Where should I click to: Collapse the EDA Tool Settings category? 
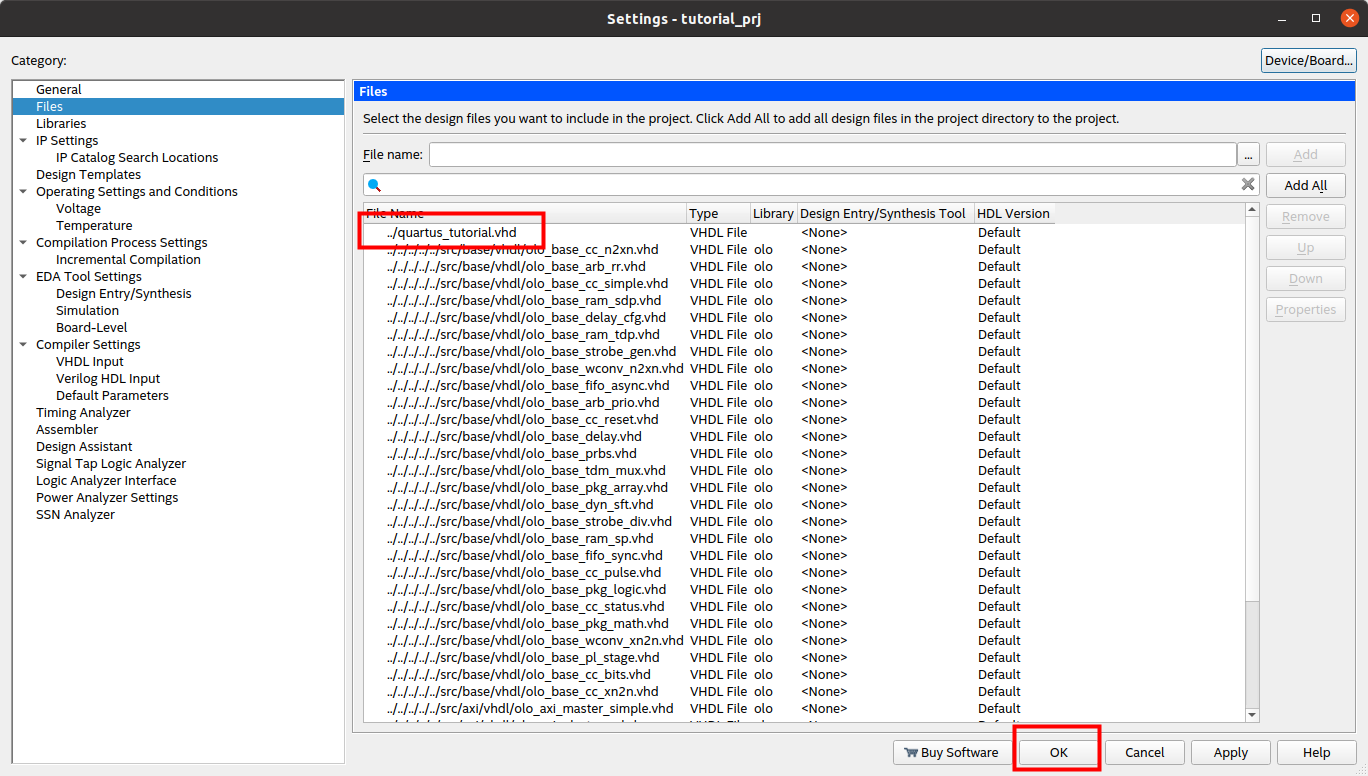click(23, 276)
